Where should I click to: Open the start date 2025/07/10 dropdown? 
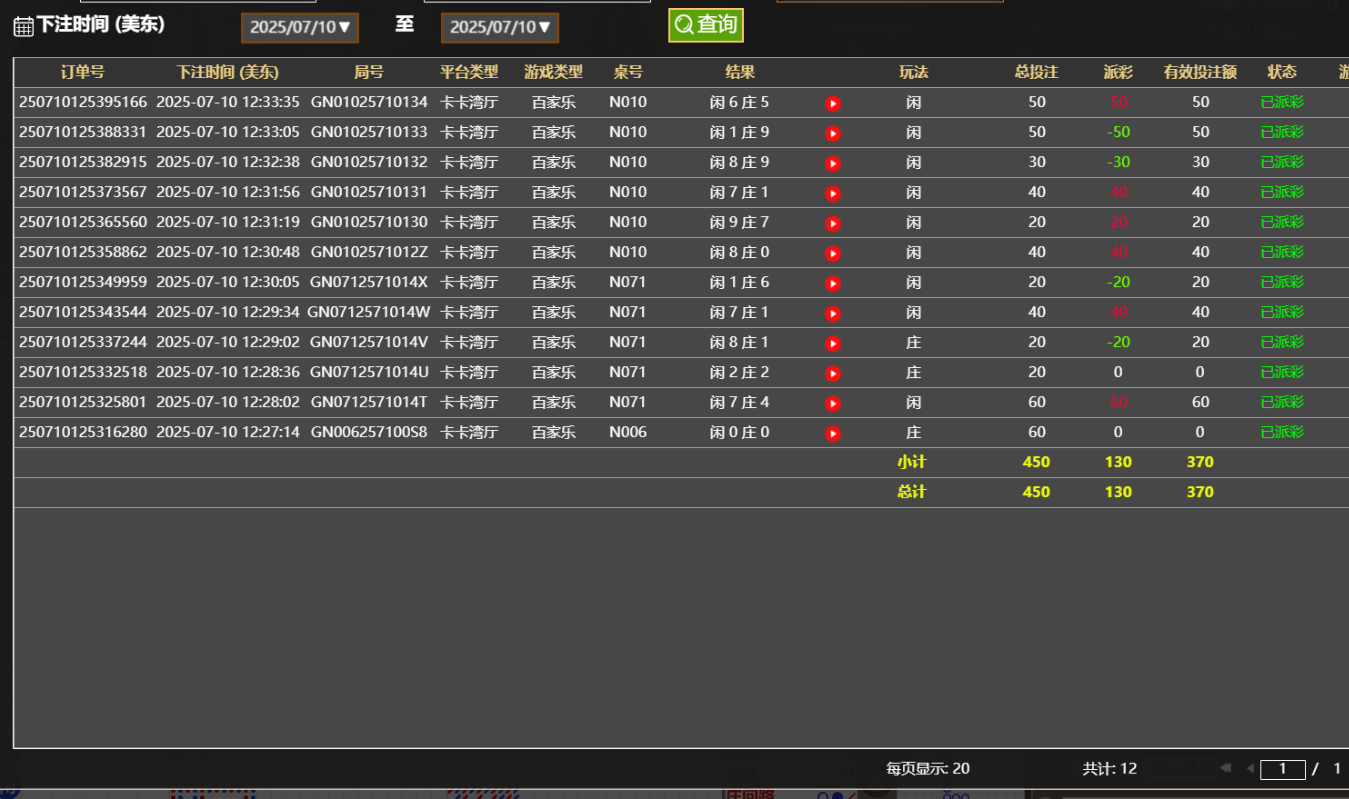pyautogui.click(x=300, y=28)
